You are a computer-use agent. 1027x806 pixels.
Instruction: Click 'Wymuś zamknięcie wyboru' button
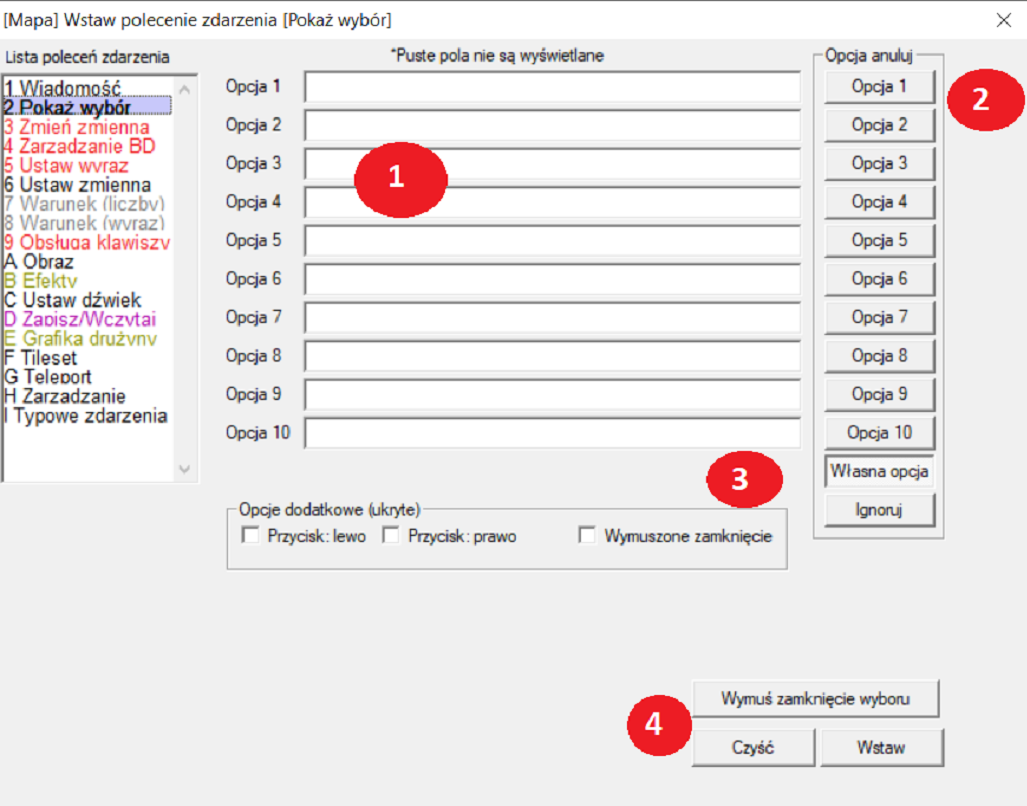coord(815,698)
